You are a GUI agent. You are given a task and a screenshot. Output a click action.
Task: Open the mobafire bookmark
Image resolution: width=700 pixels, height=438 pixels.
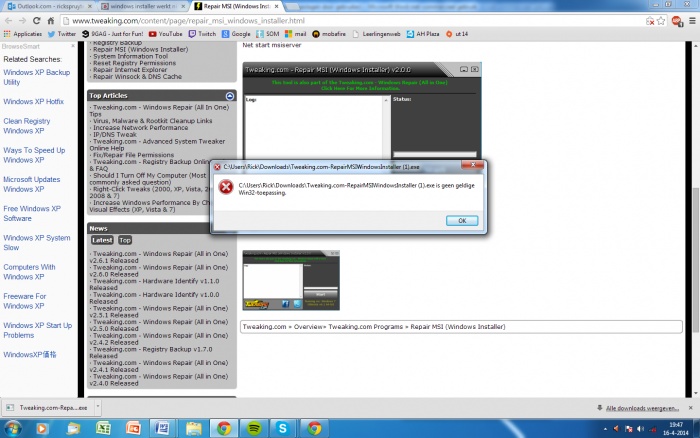coord(329,34)
